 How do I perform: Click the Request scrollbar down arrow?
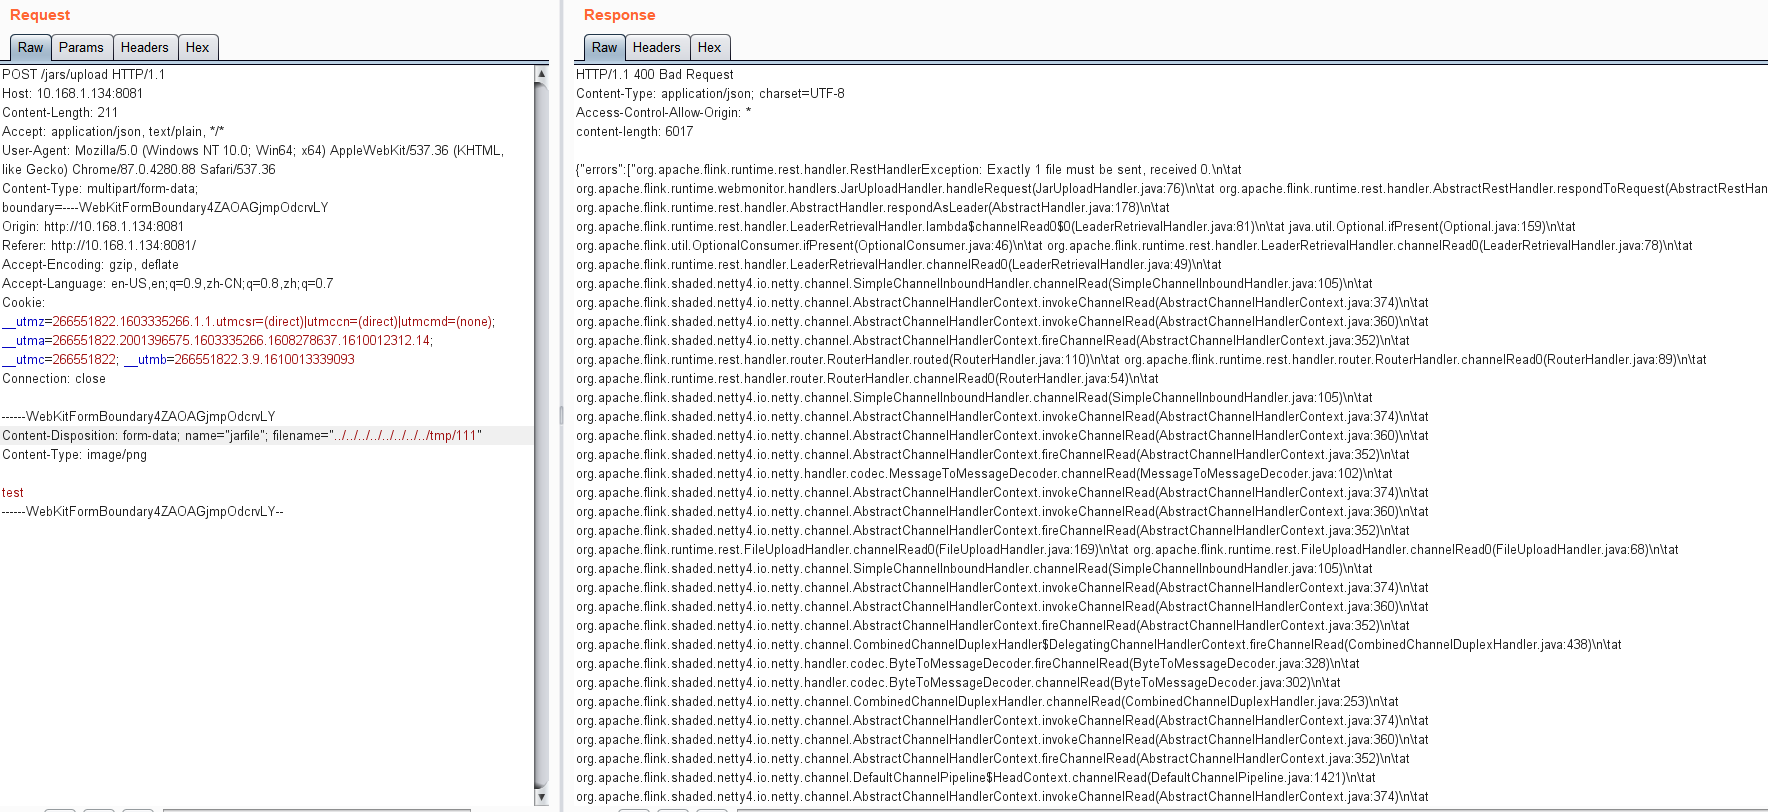[x=541, y=797]
